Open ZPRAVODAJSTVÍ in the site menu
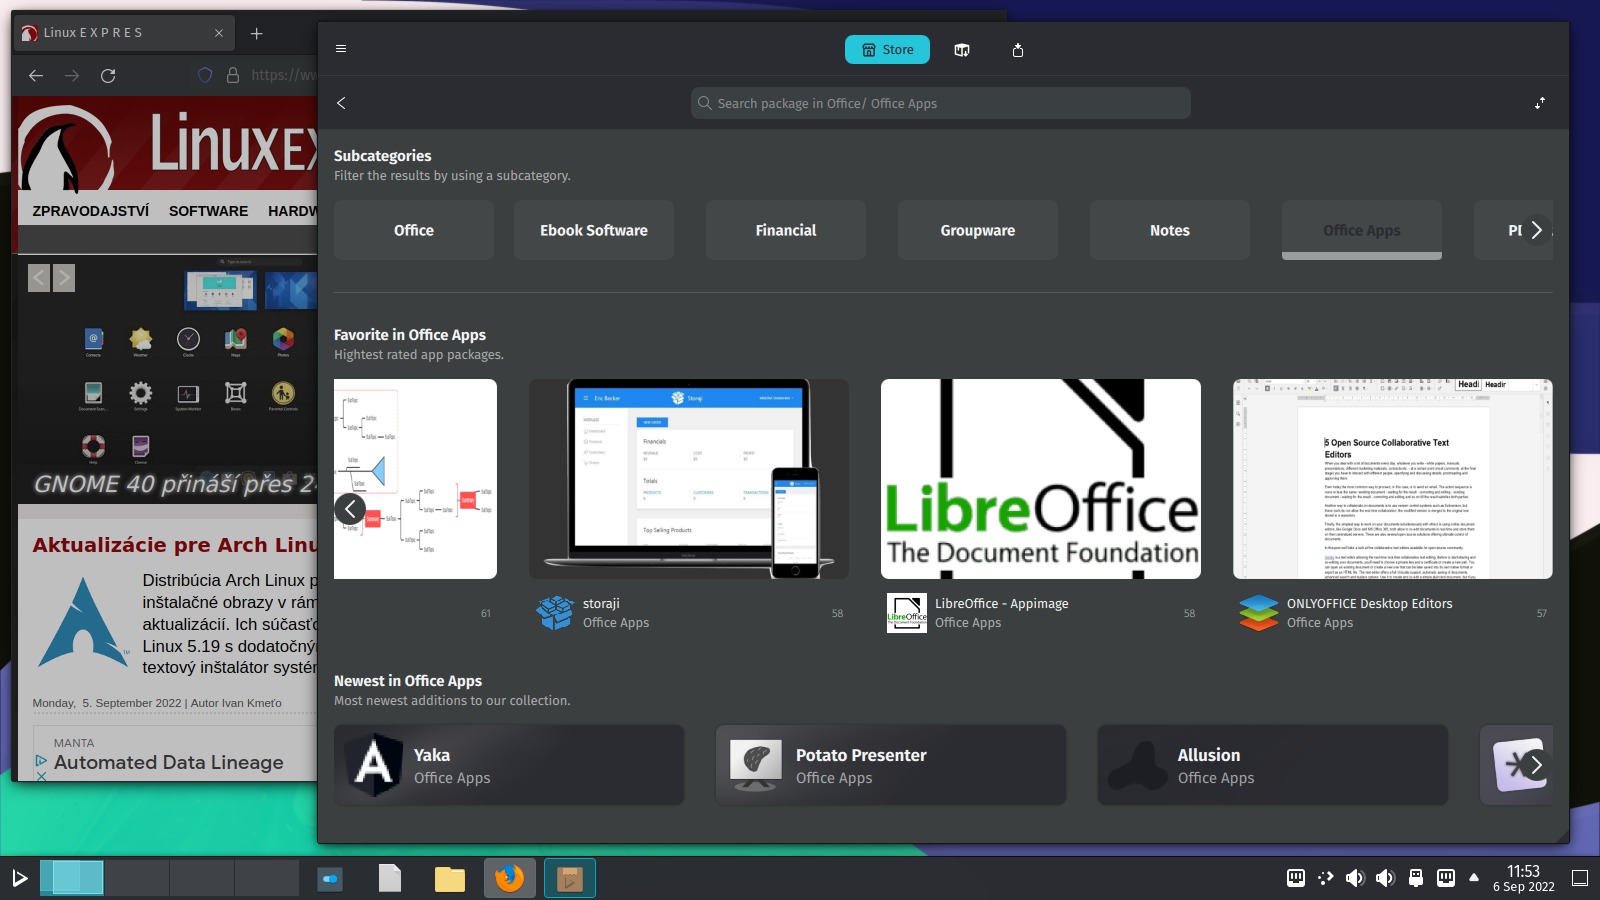 click(91, 211)
